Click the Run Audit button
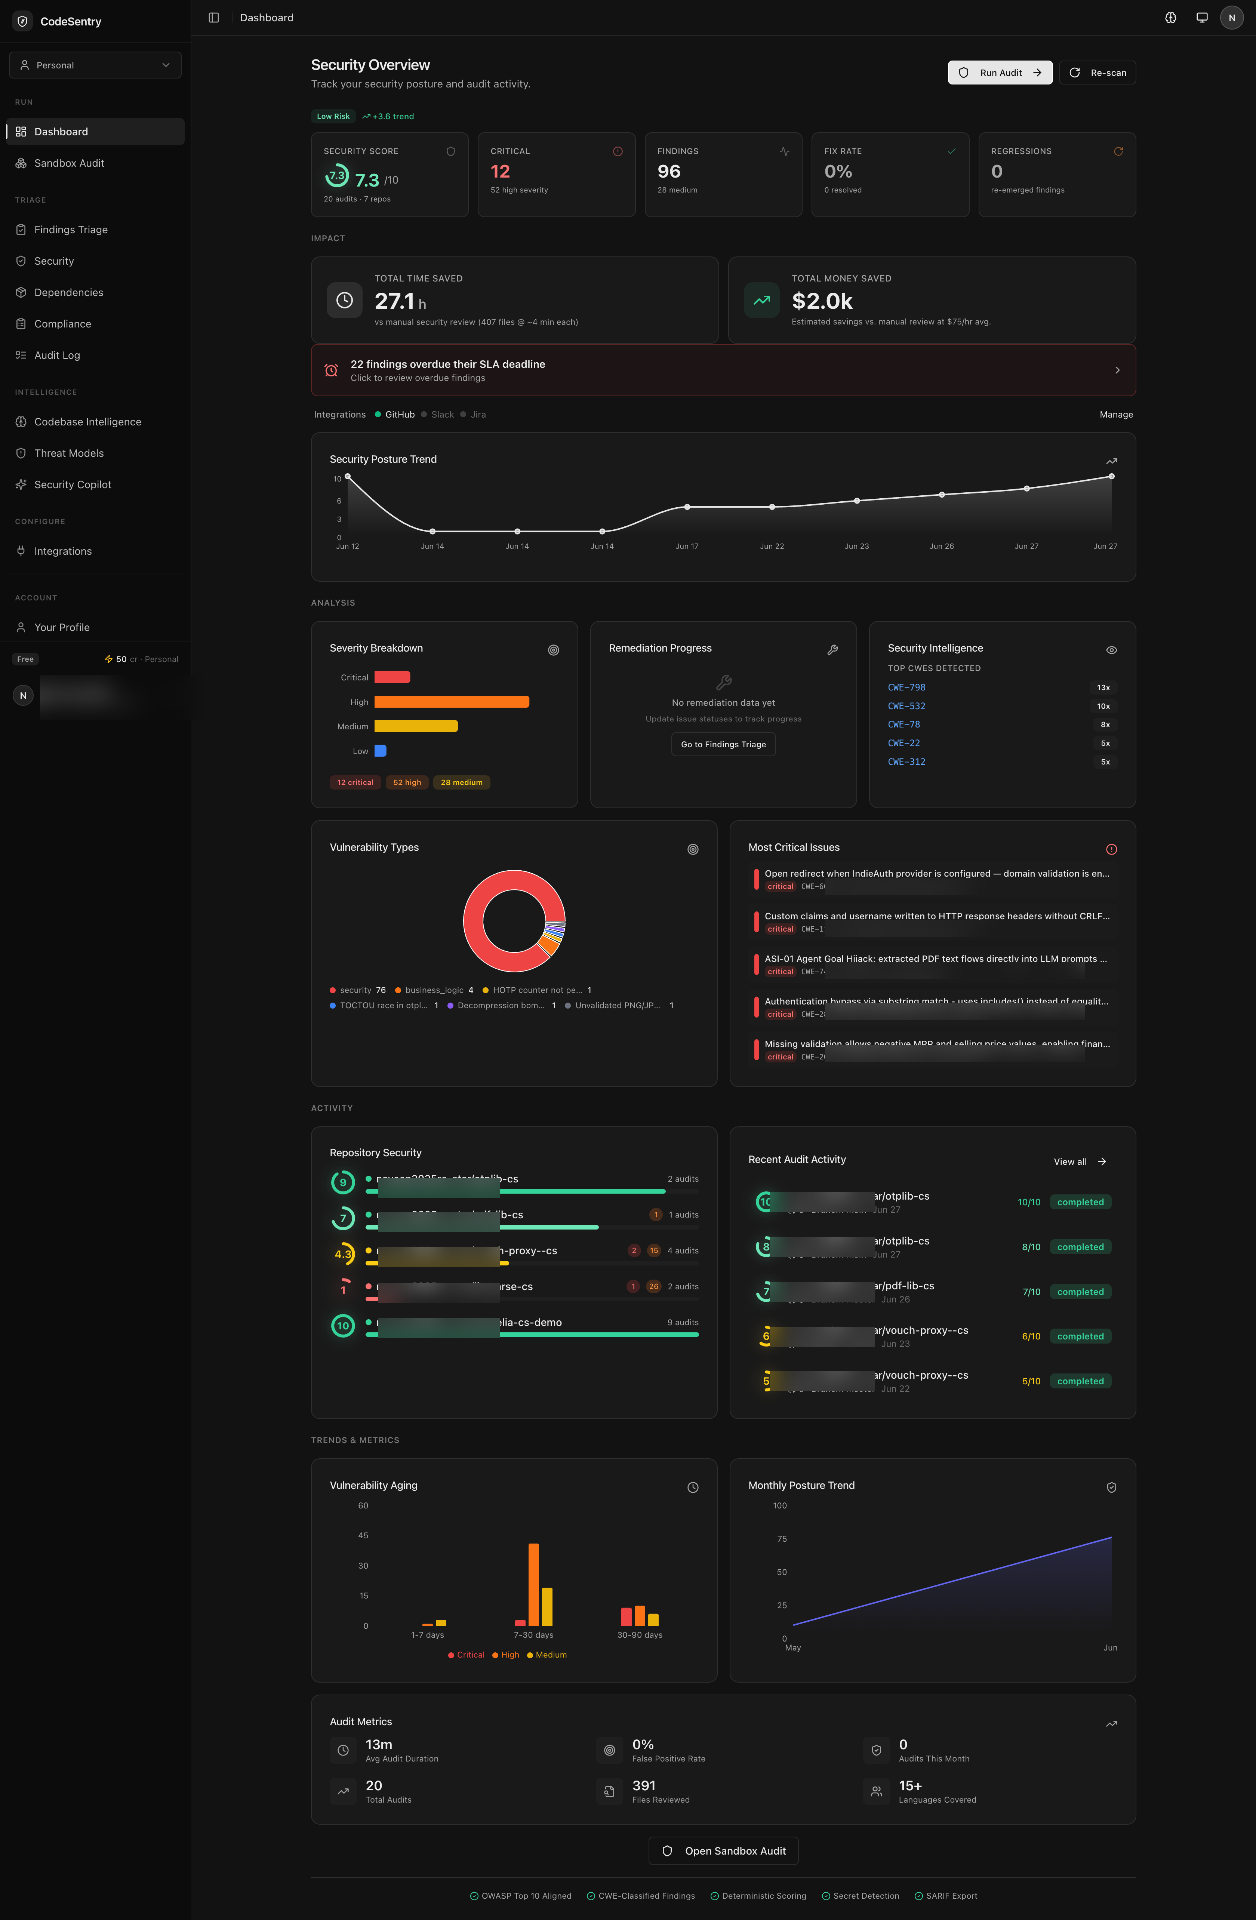The width and height of the screenshot is (1256, 1920). coord(1000,73)
